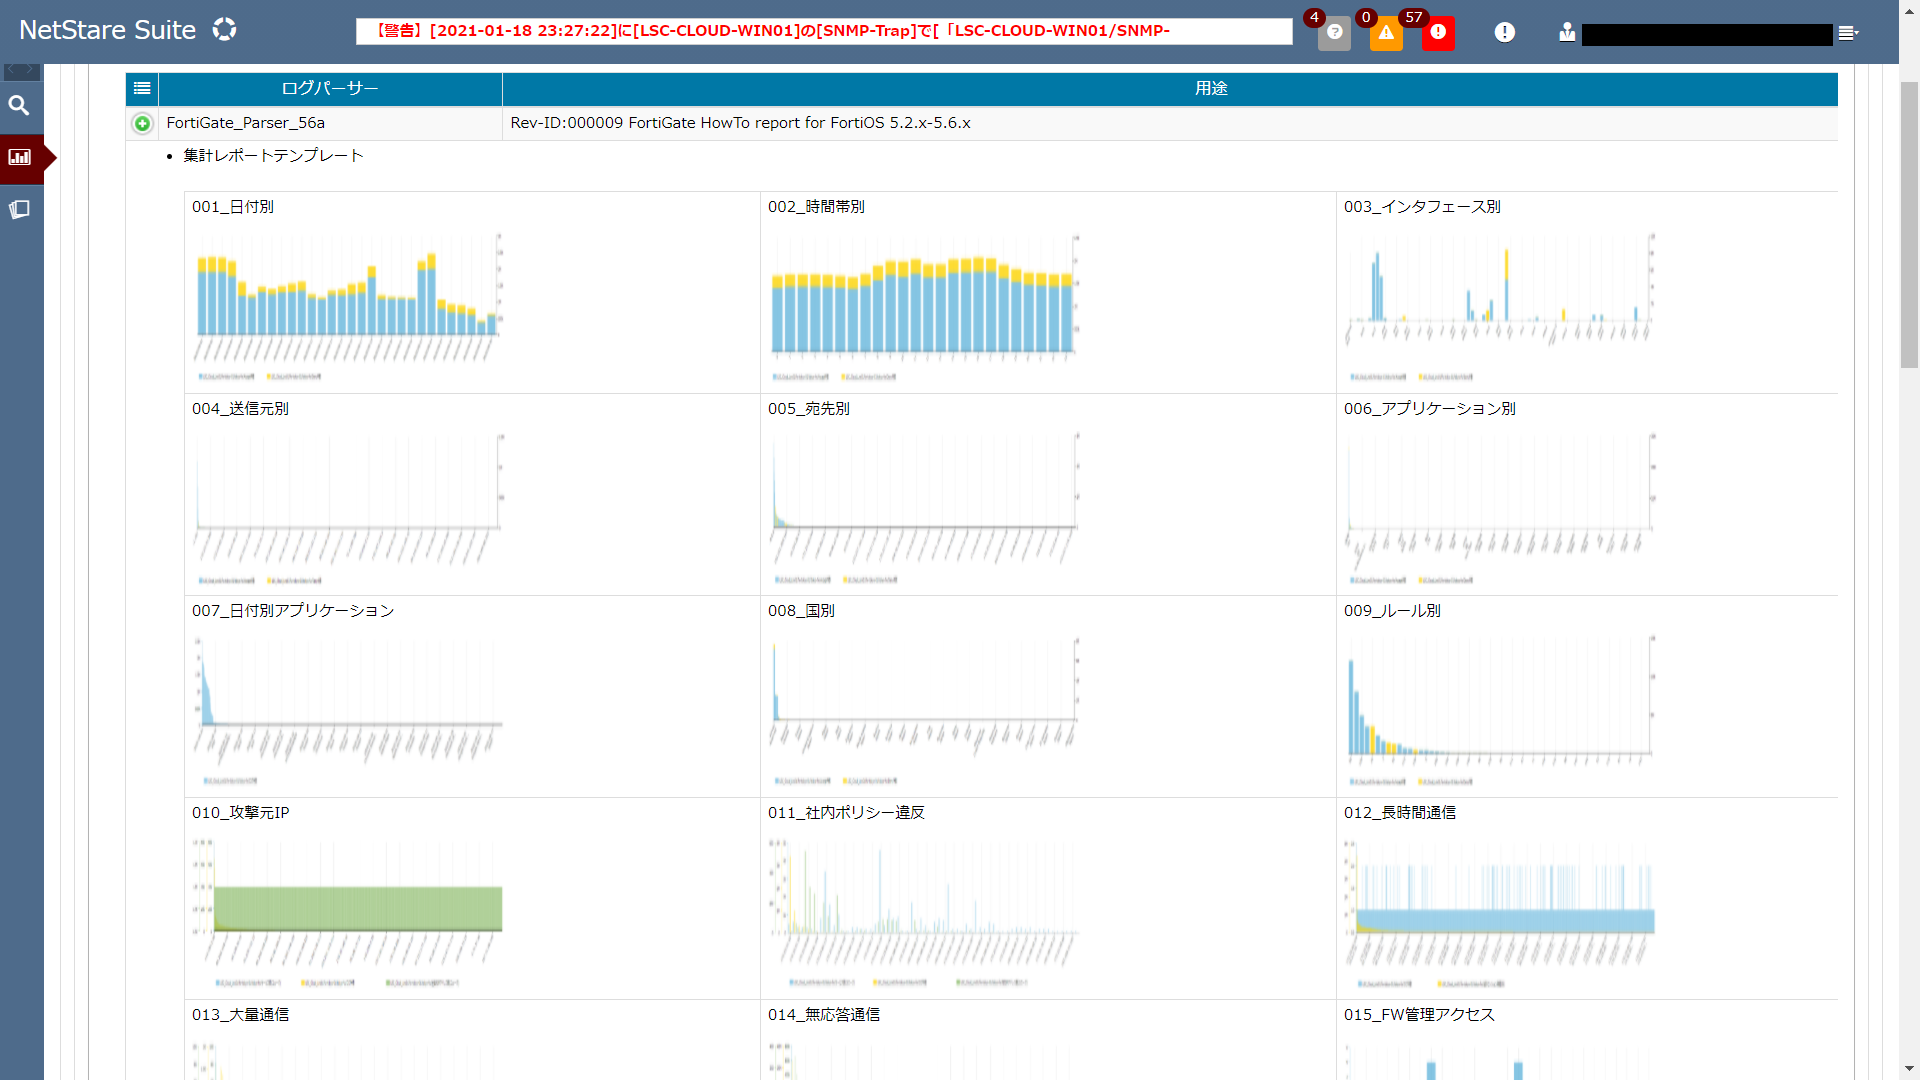Click the 004_送信元別 title label
The width and height of the screenshot is (1920, 1080).
pyautogui.click(x=240, y=409)
